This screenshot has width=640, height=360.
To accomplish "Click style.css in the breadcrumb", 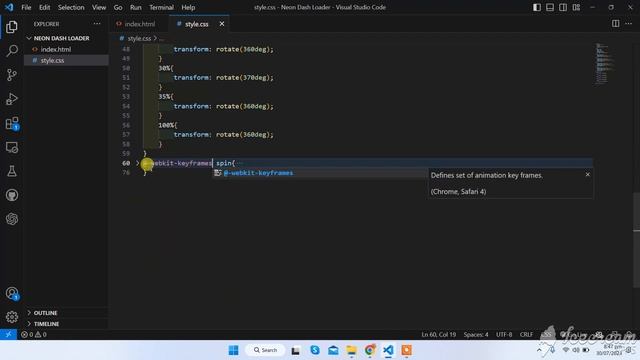I will click(139, 38).
